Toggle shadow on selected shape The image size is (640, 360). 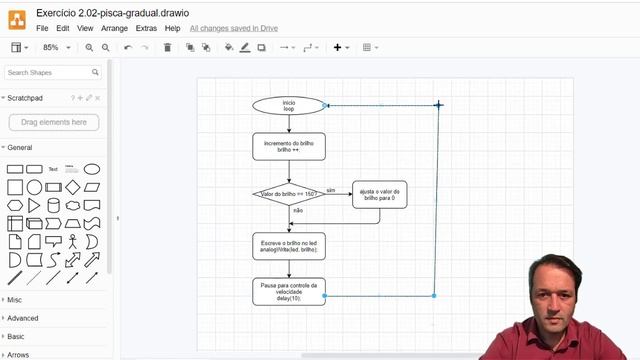click(262, 48)
